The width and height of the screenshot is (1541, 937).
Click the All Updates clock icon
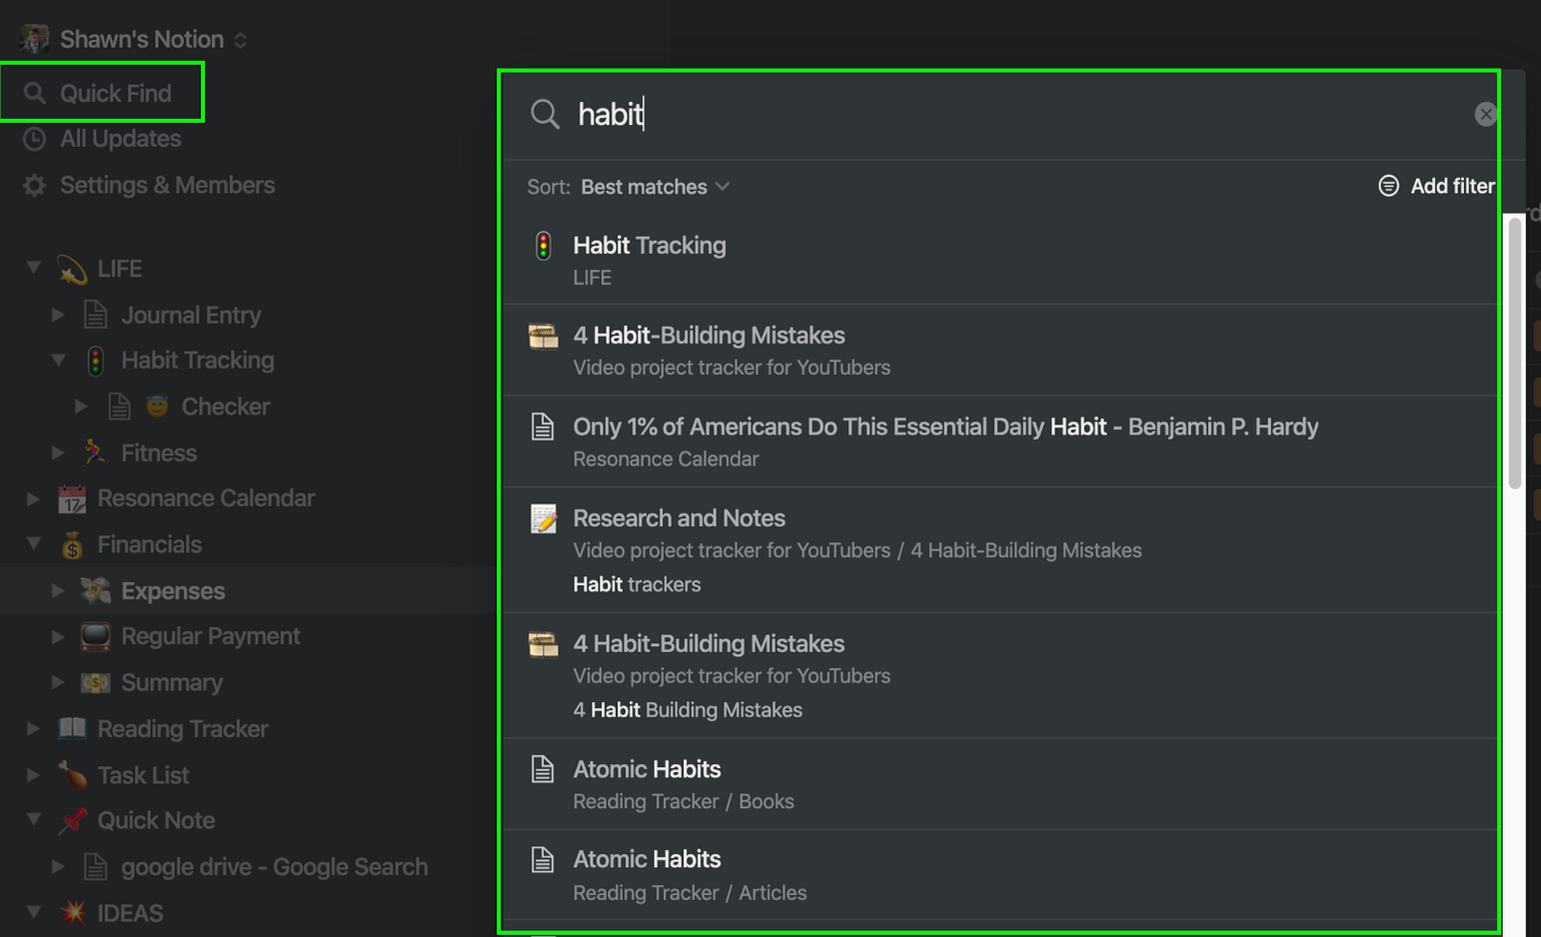[x=34, y=139]
